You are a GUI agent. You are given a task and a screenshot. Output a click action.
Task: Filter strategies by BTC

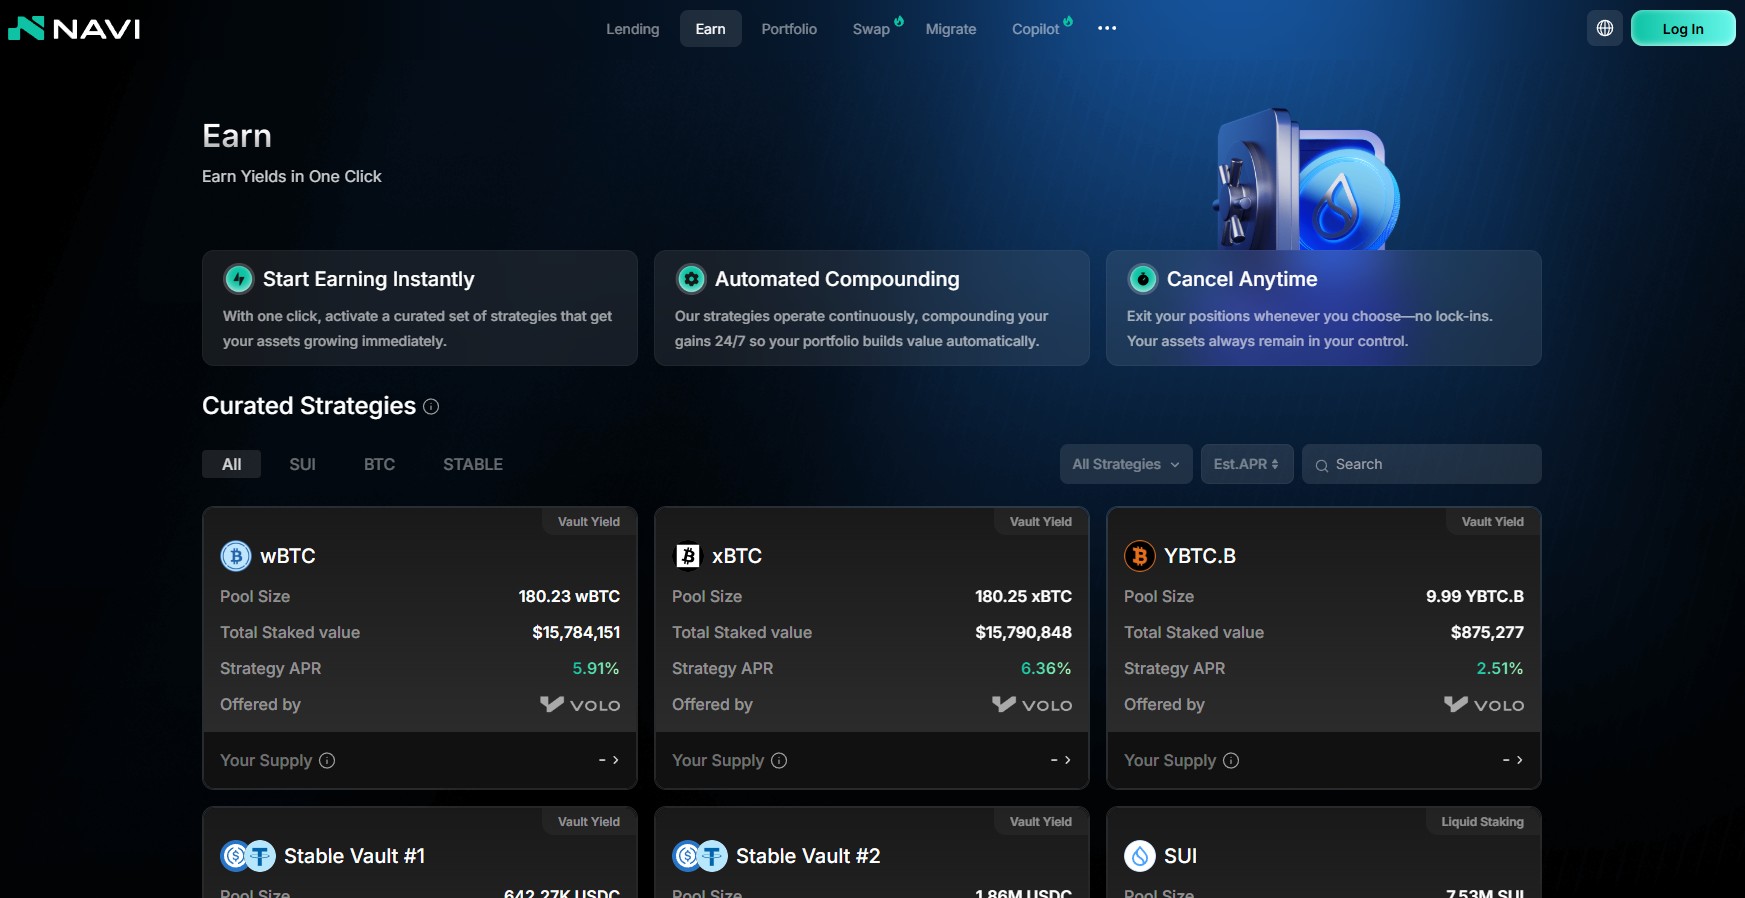[x=379, y=464]
